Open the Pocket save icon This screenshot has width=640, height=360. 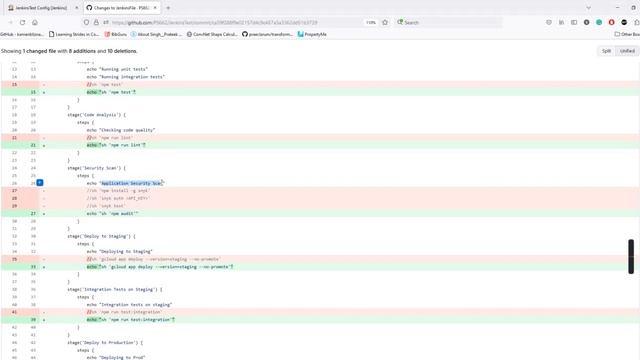point(549,22)
